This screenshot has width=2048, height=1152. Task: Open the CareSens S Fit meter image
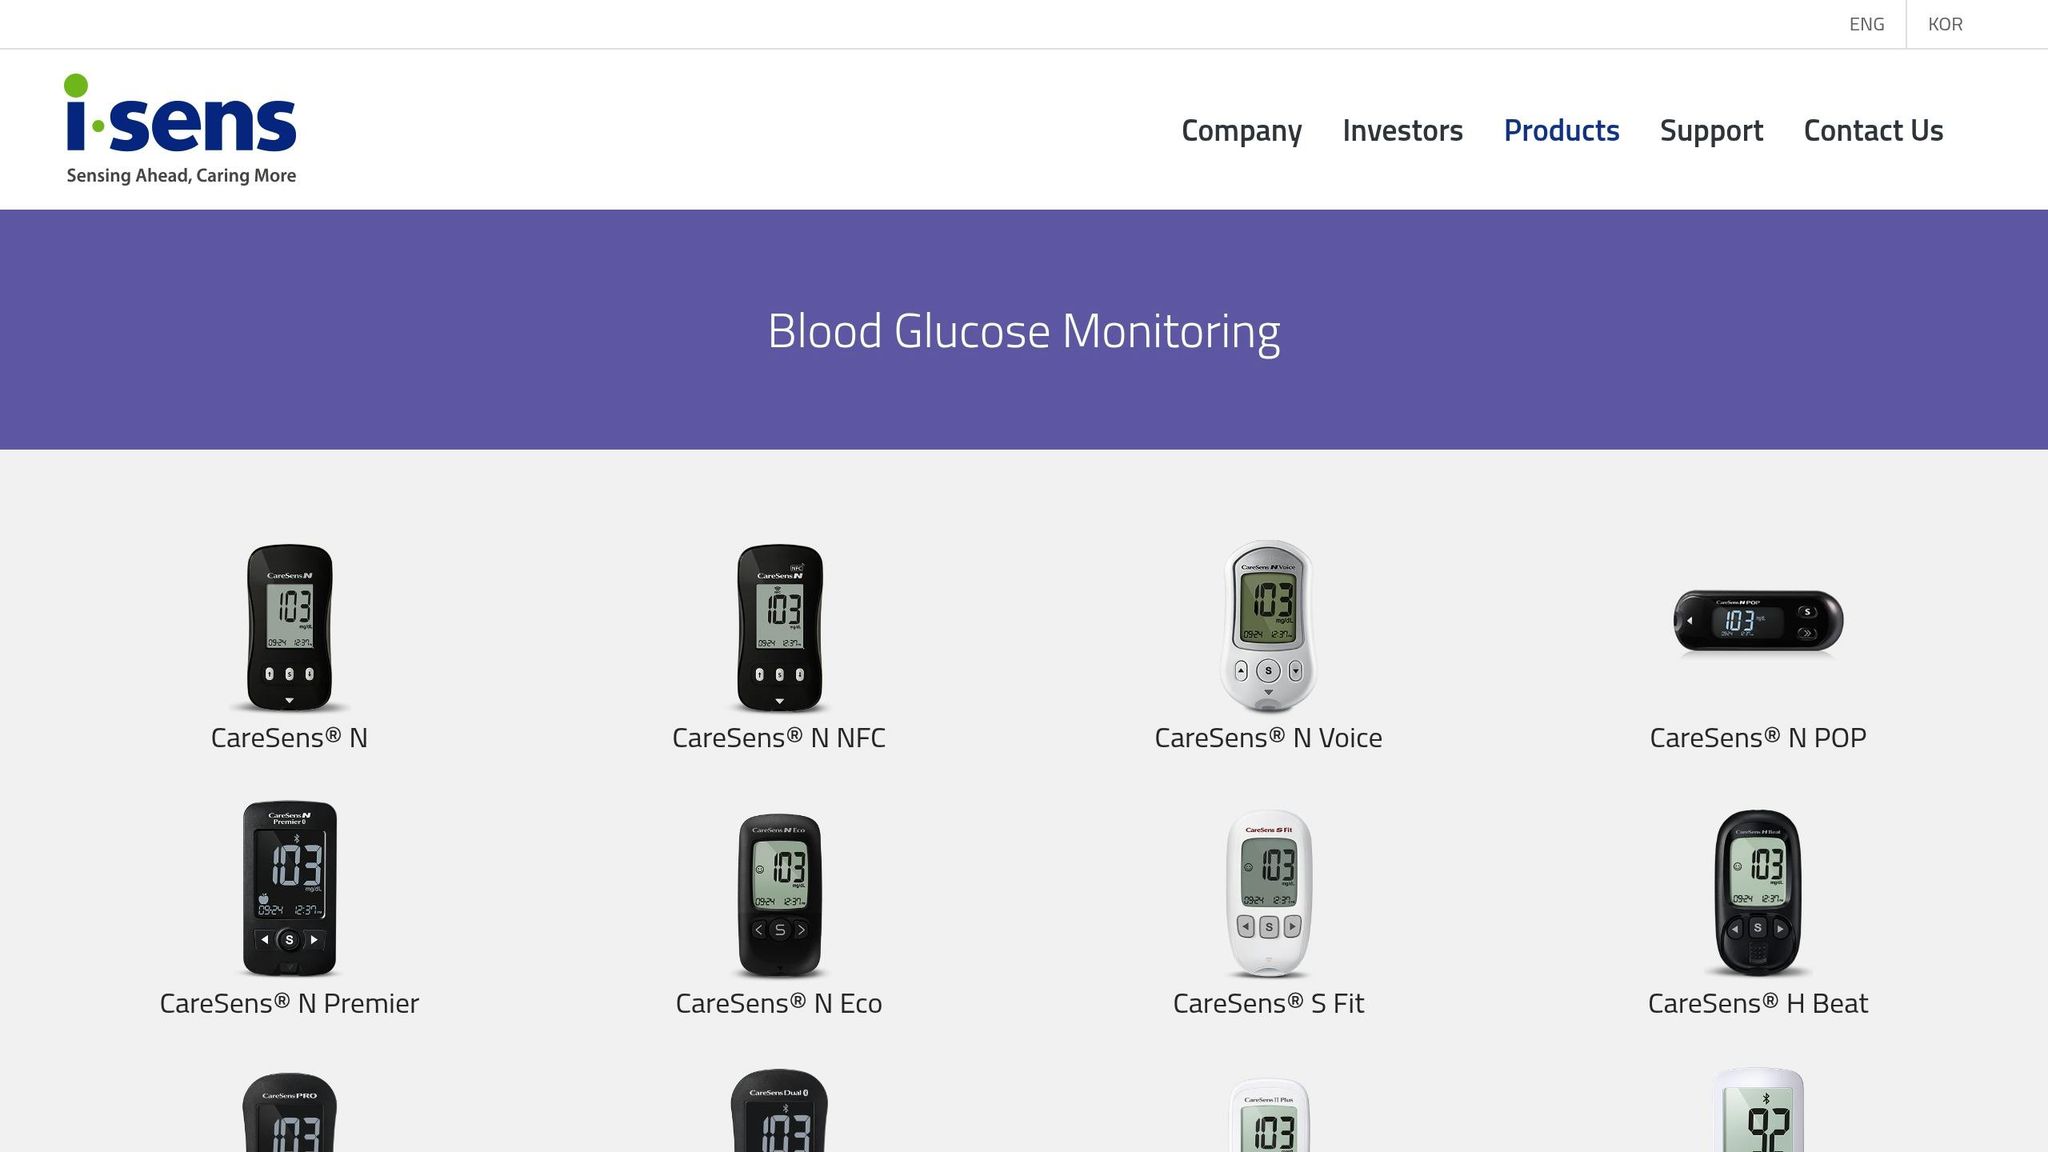(x=1268, y=893)
